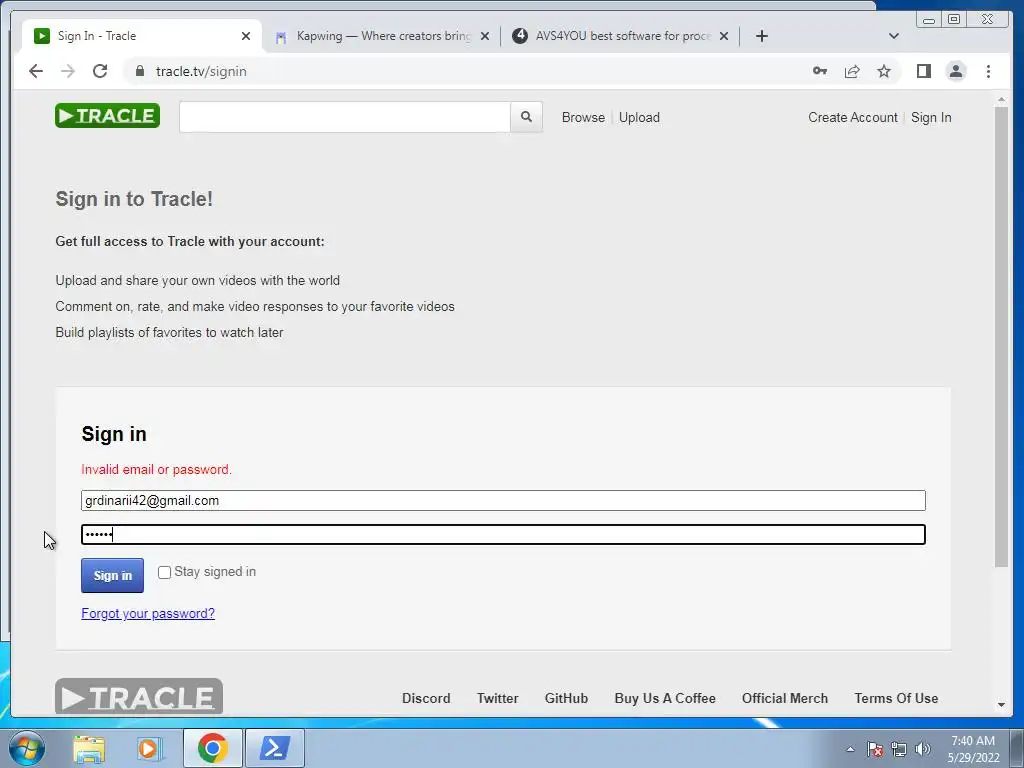Launch Windows Media Player from taskbar
Viewport: 1024px width, 768px height.
click(x=149, y=748)
